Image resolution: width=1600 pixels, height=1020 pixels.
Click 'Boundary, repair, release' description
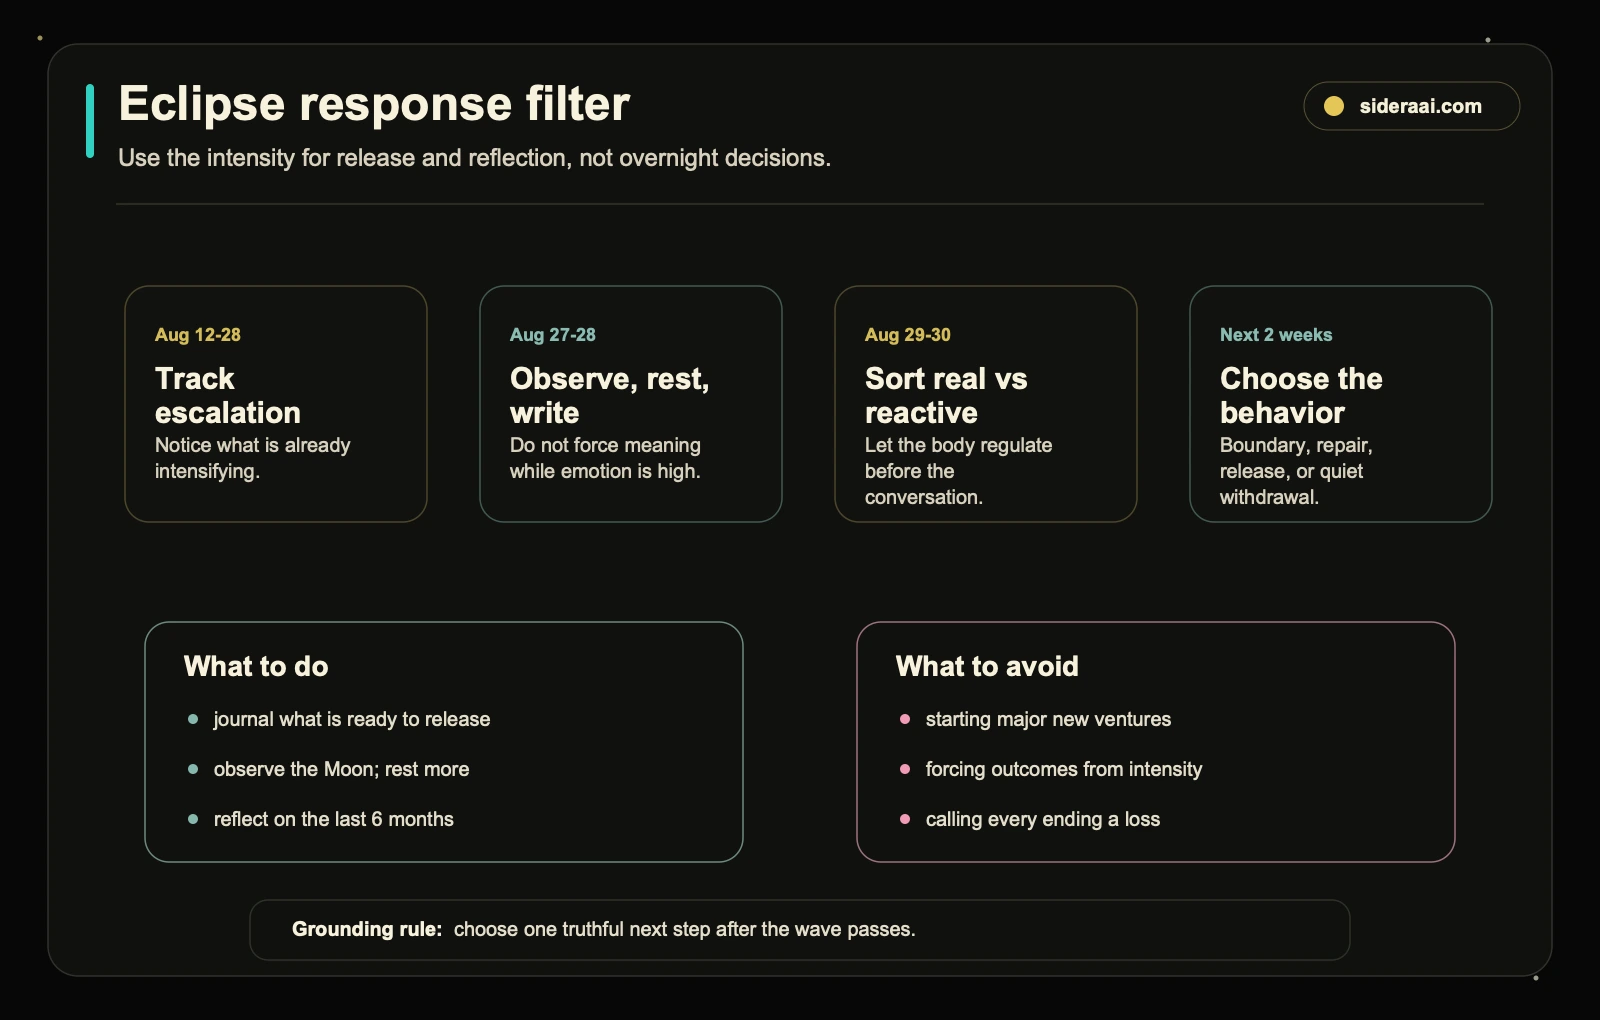(1296, 471)
